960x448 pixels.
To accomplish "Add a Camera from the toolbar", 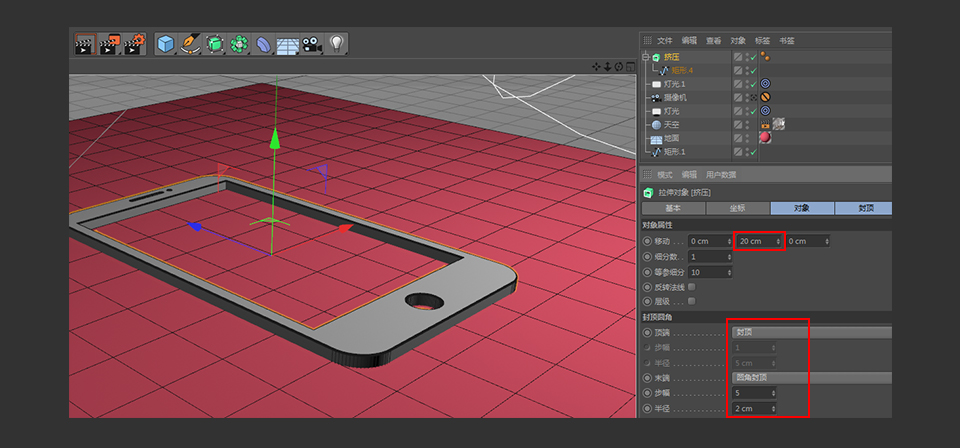I will point(312,44).
